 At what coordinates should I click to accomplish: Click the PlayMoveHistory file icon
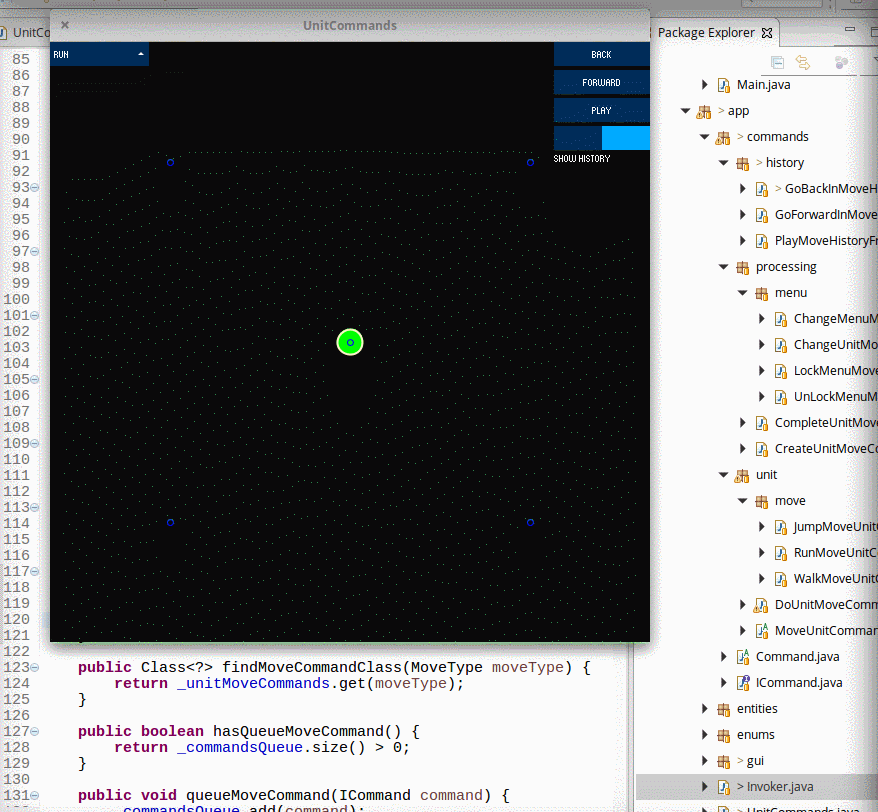pyautogui.click(x=762, y=241)
